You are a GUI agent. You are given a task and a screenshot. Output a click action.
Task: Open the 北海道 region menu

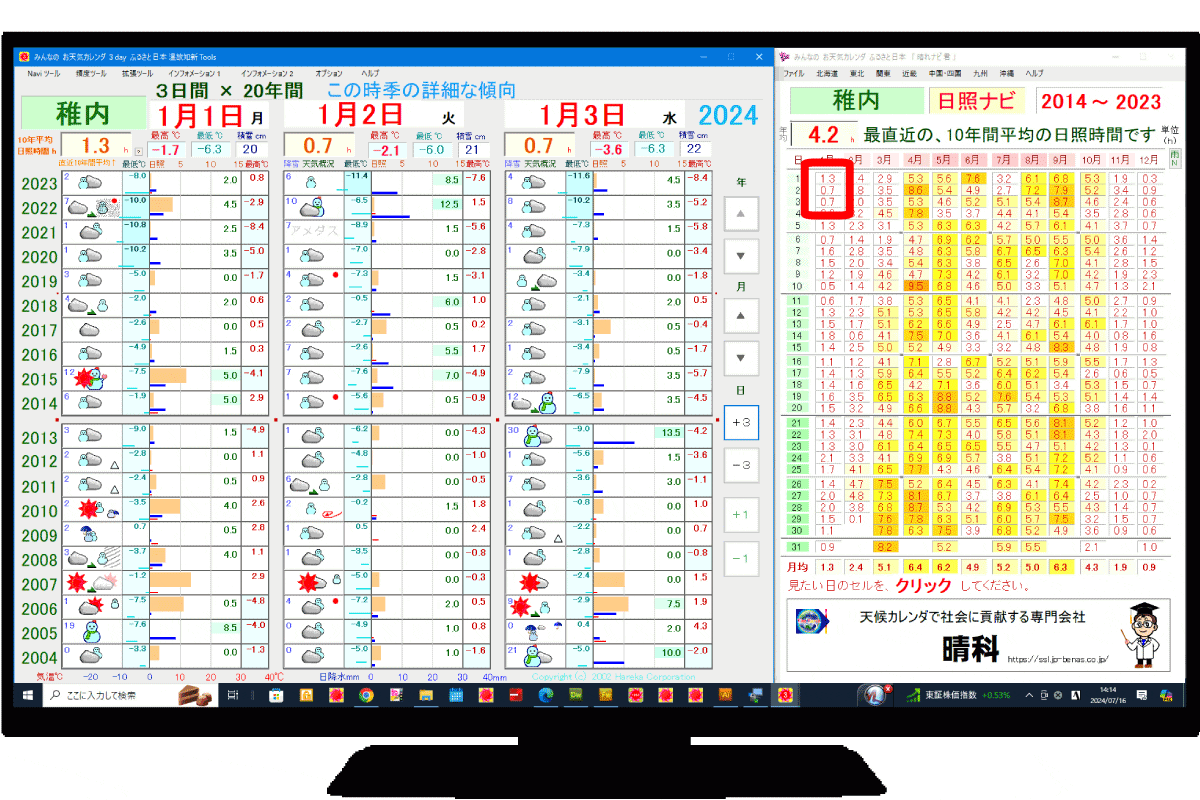point(826,74)
